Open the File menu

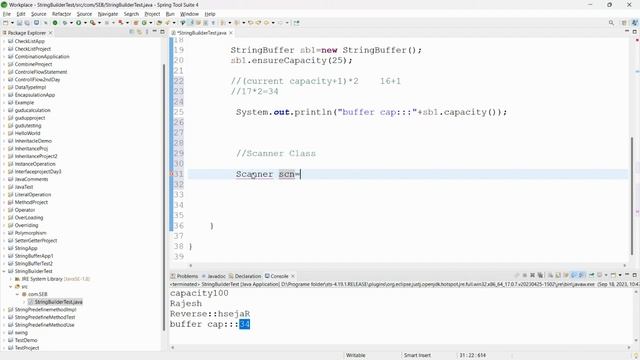coord(7,14)
